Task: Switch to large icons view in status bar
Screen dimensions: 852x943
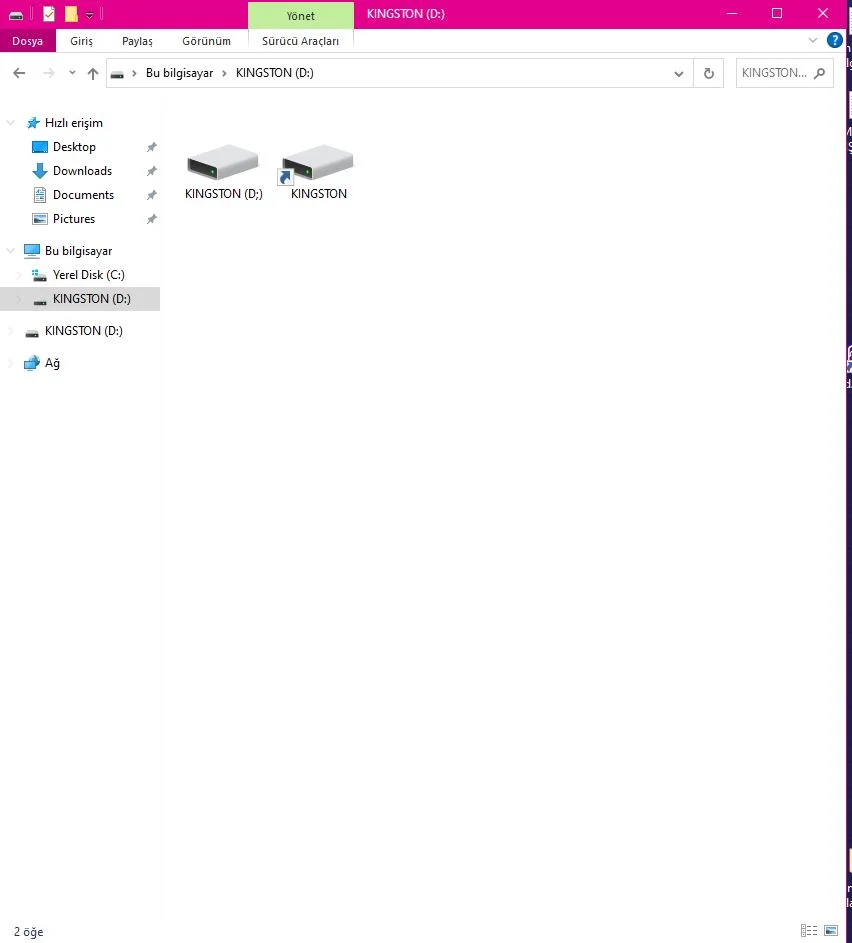Action: (831, 930)
